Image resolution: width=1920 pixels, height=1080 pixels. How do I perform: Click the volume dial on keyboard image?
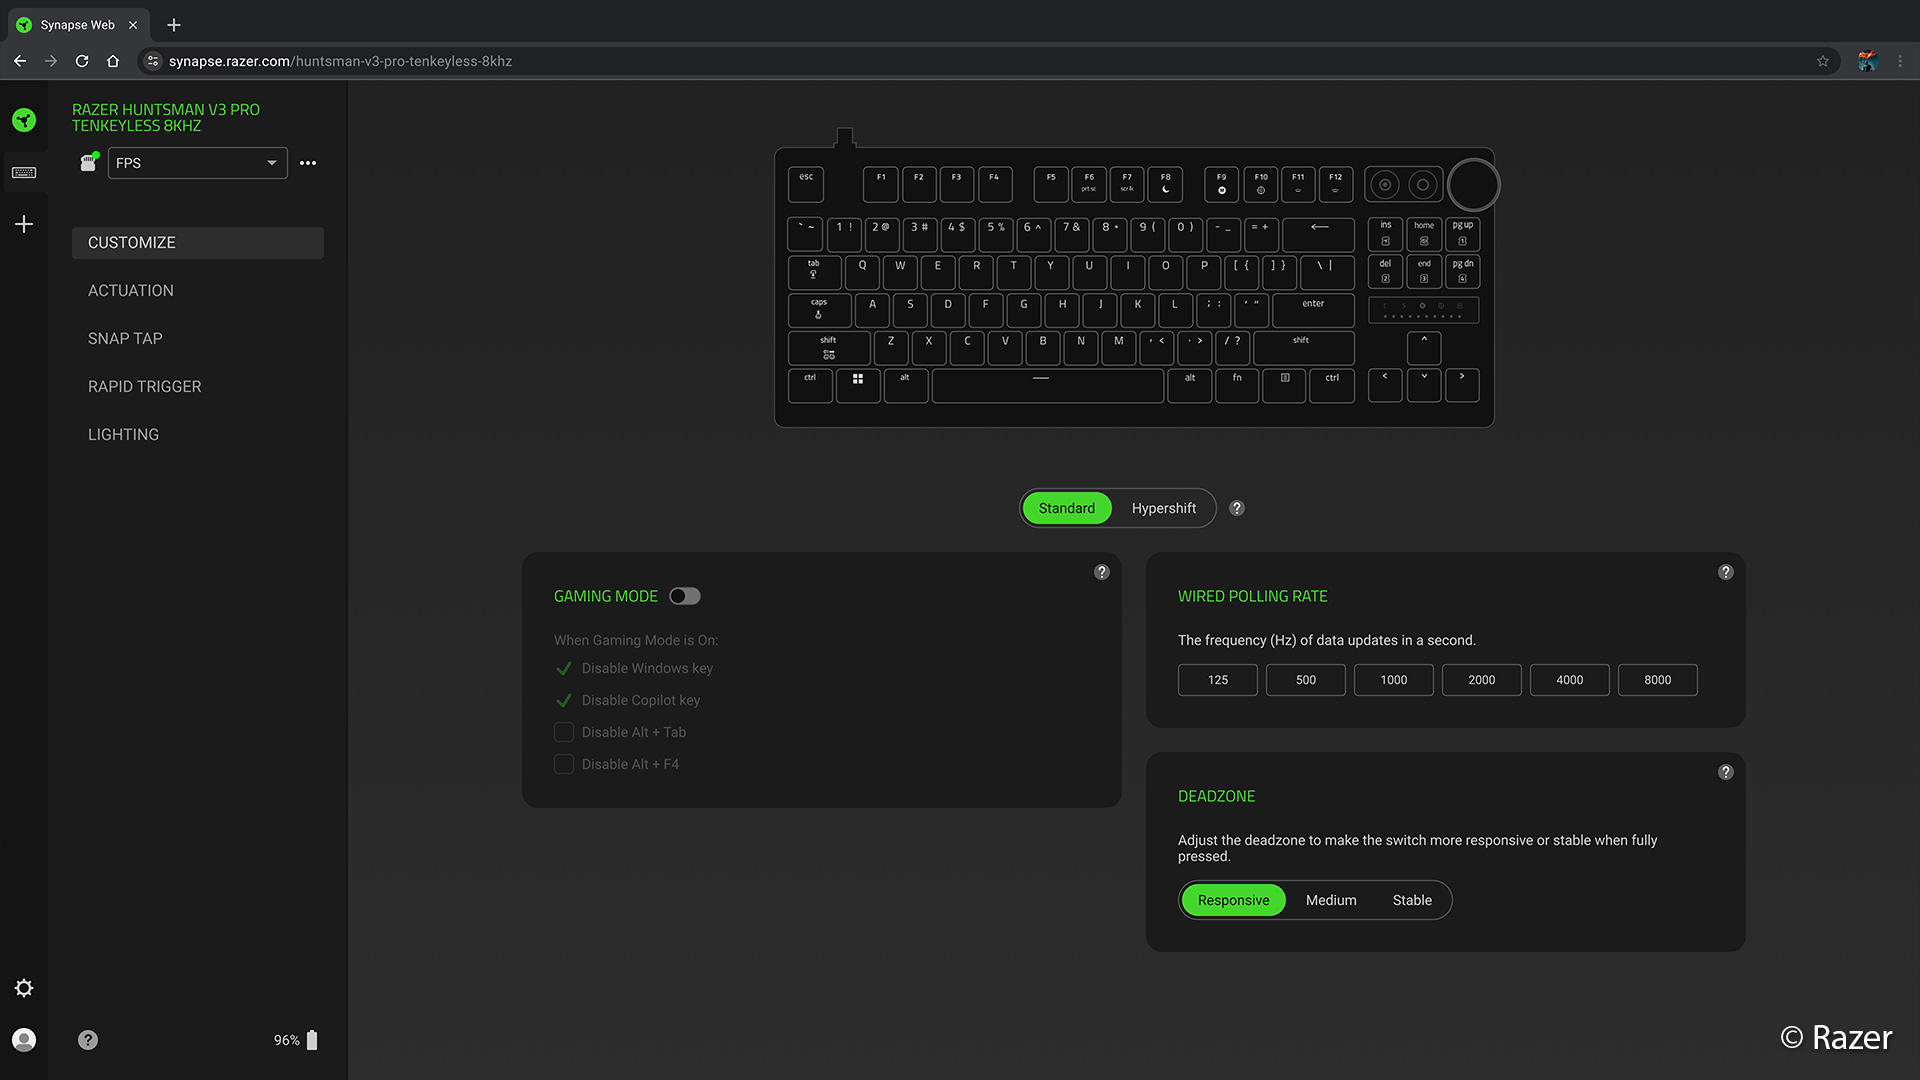click(1473, 185)
